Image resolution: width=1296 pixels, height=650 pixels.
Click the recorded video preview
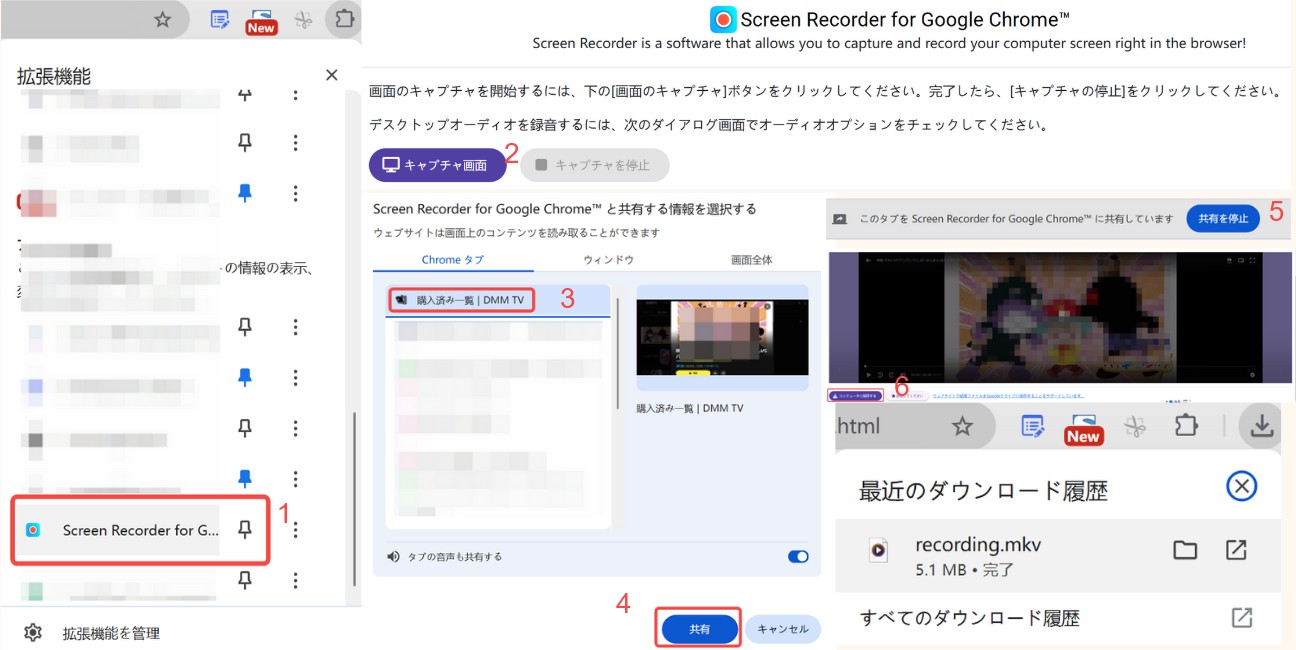(1059, 318)
